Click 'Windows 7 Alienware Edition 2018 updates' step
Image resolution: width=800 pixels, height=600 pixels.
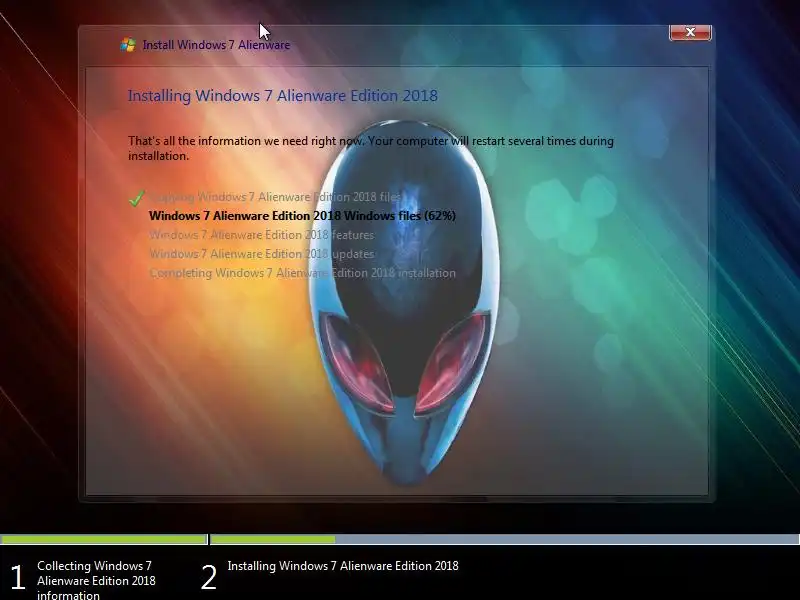coord(262,254)
